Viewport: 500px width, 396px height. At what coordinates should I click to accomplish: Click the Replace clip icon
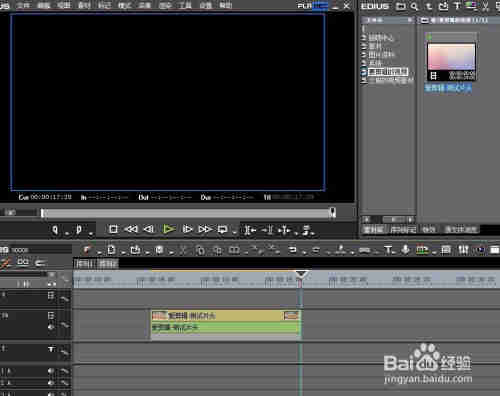point(234,250)
